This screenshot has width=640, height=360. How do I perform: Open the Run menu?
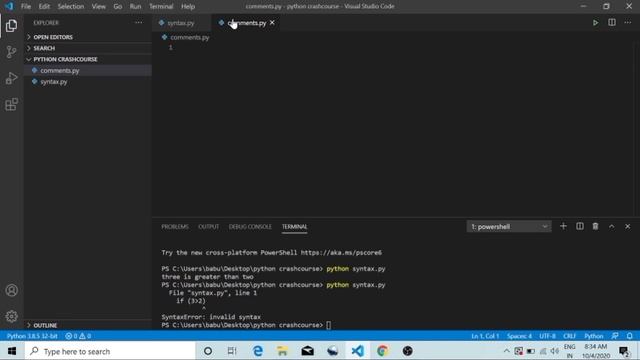[x=135, y=7]
